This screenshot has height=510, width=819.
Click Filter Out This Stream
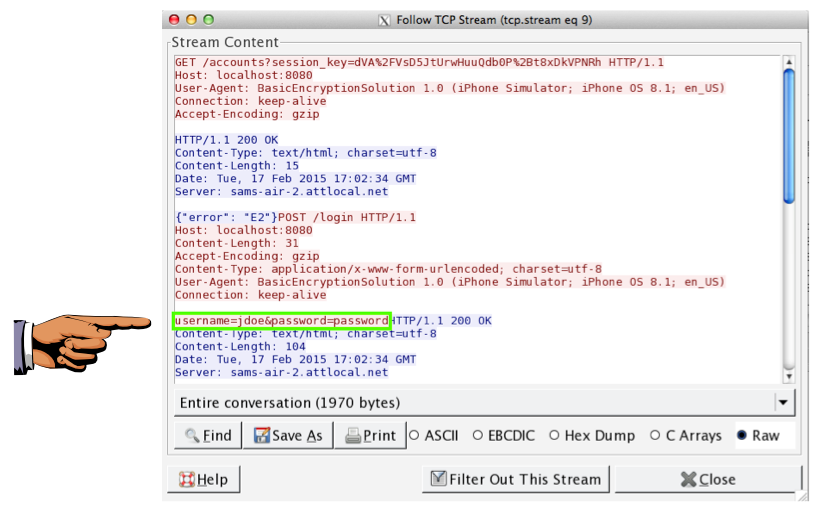point(516,479)
